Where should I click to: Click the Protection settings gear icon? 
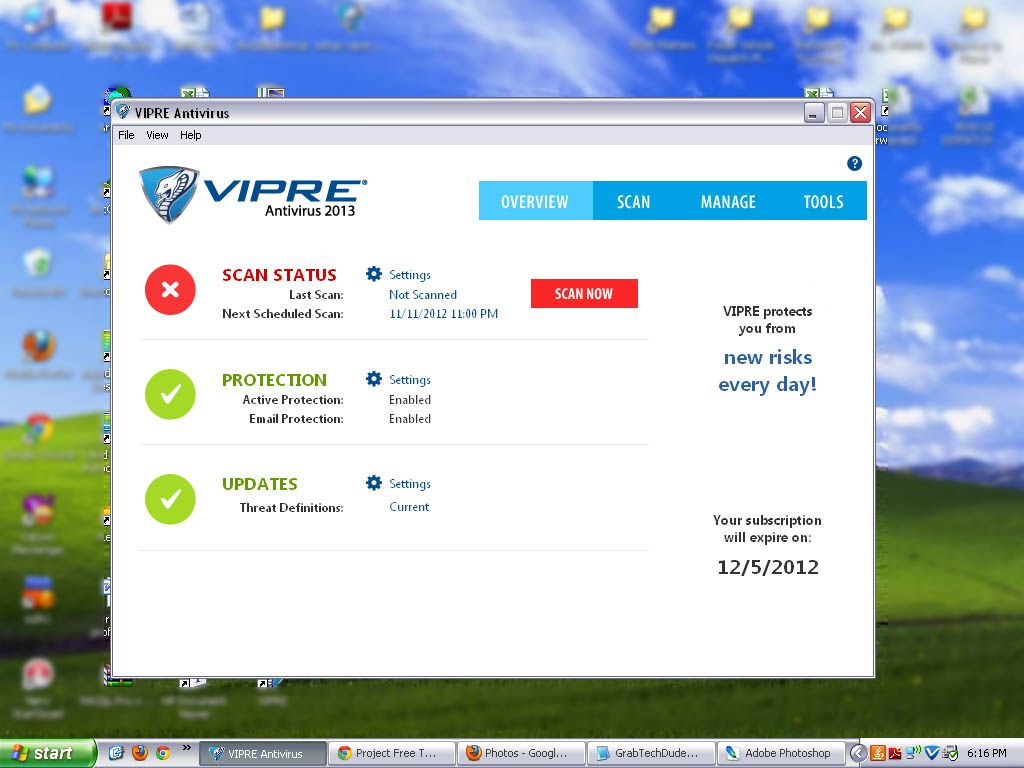point(374,379)
